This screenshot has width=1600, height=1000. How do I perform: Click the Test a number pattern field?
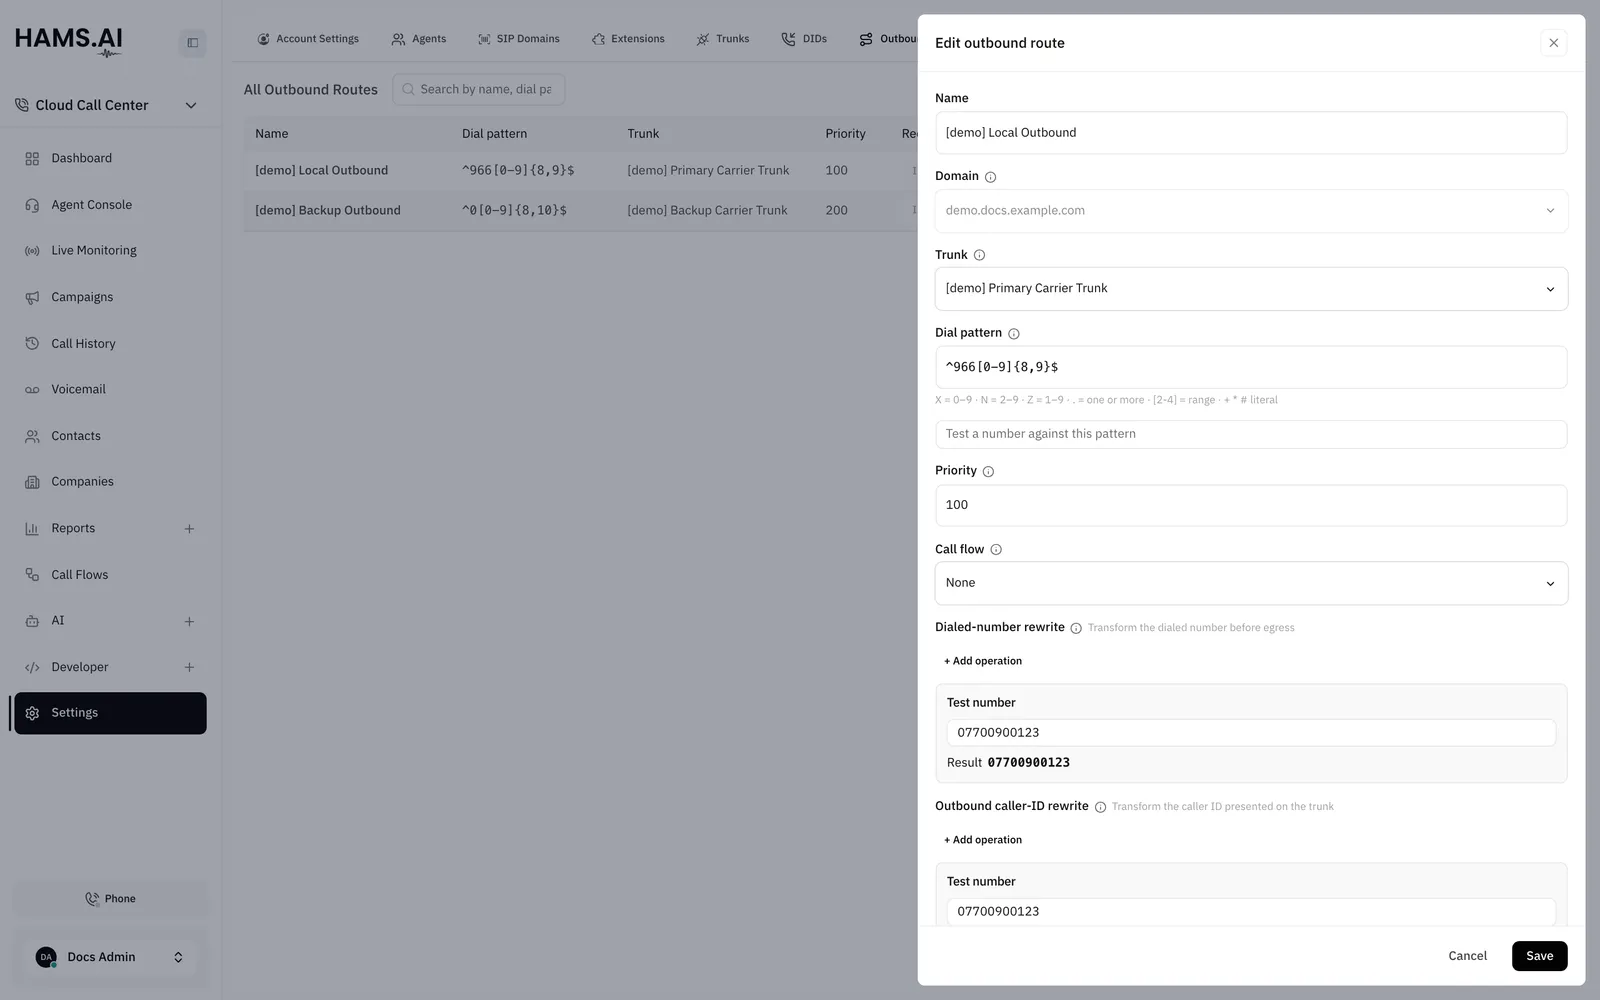1251,434
